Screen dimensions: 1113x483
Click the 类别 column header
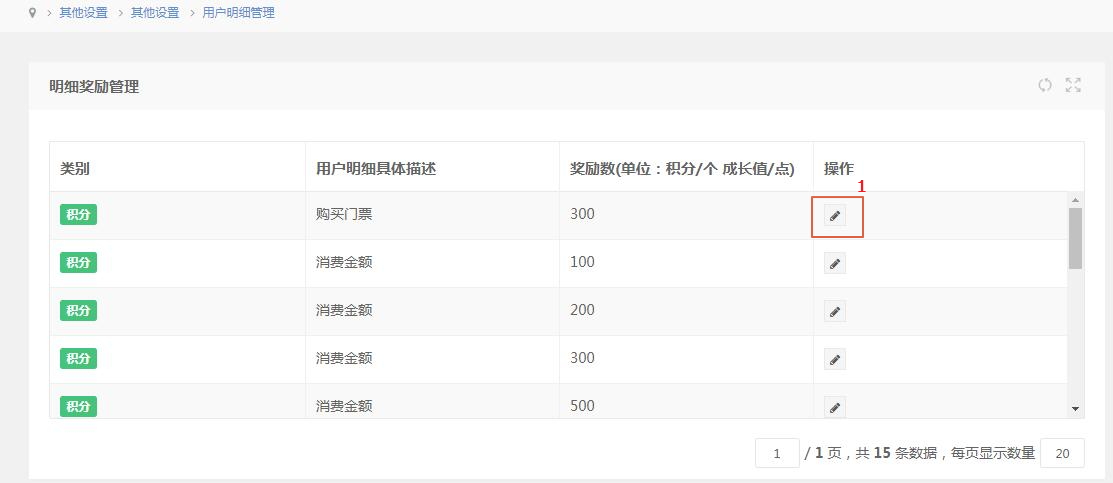(x=177, y=167)
